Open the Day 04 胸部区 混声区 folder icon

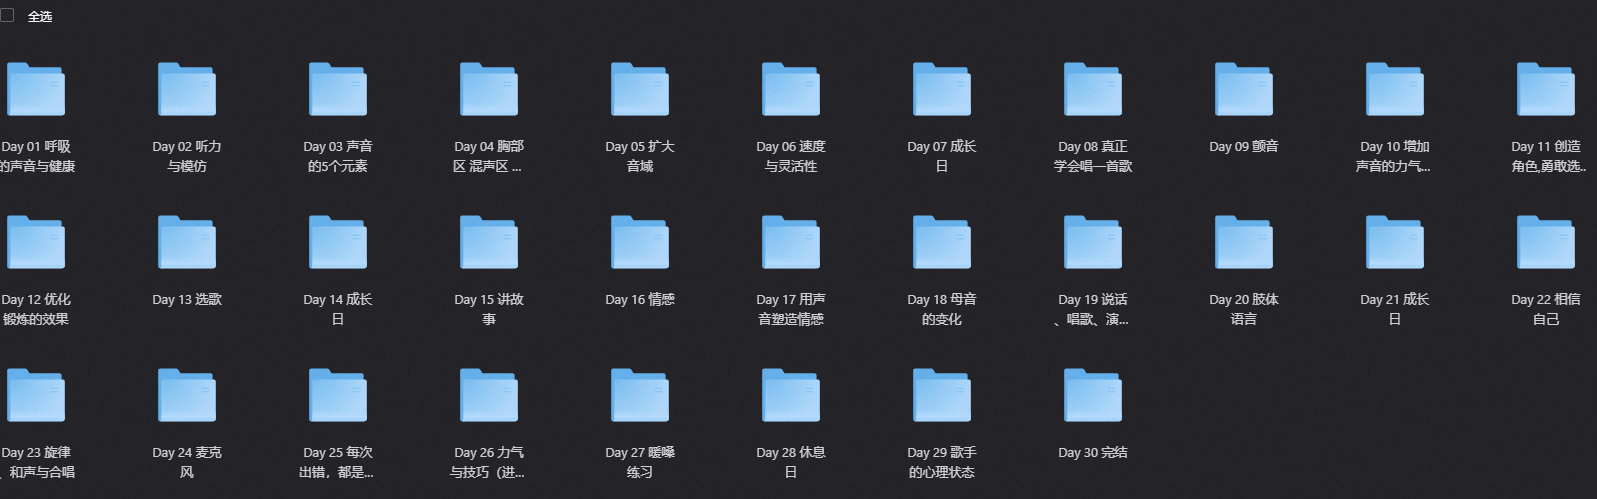tap(489, 89)
